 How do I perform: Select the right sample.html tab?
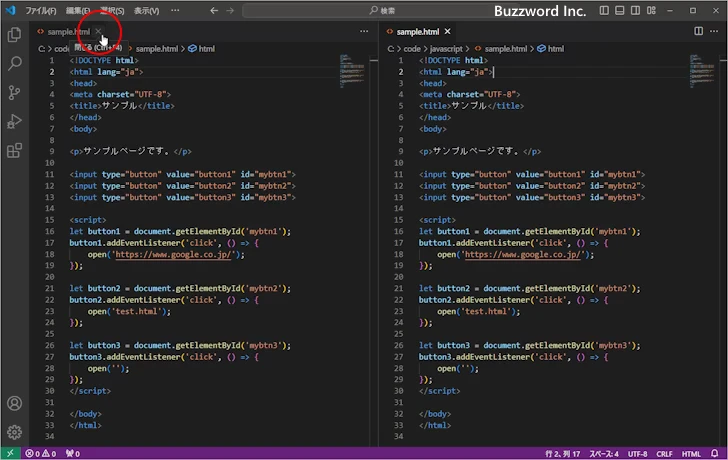[417, 31]
